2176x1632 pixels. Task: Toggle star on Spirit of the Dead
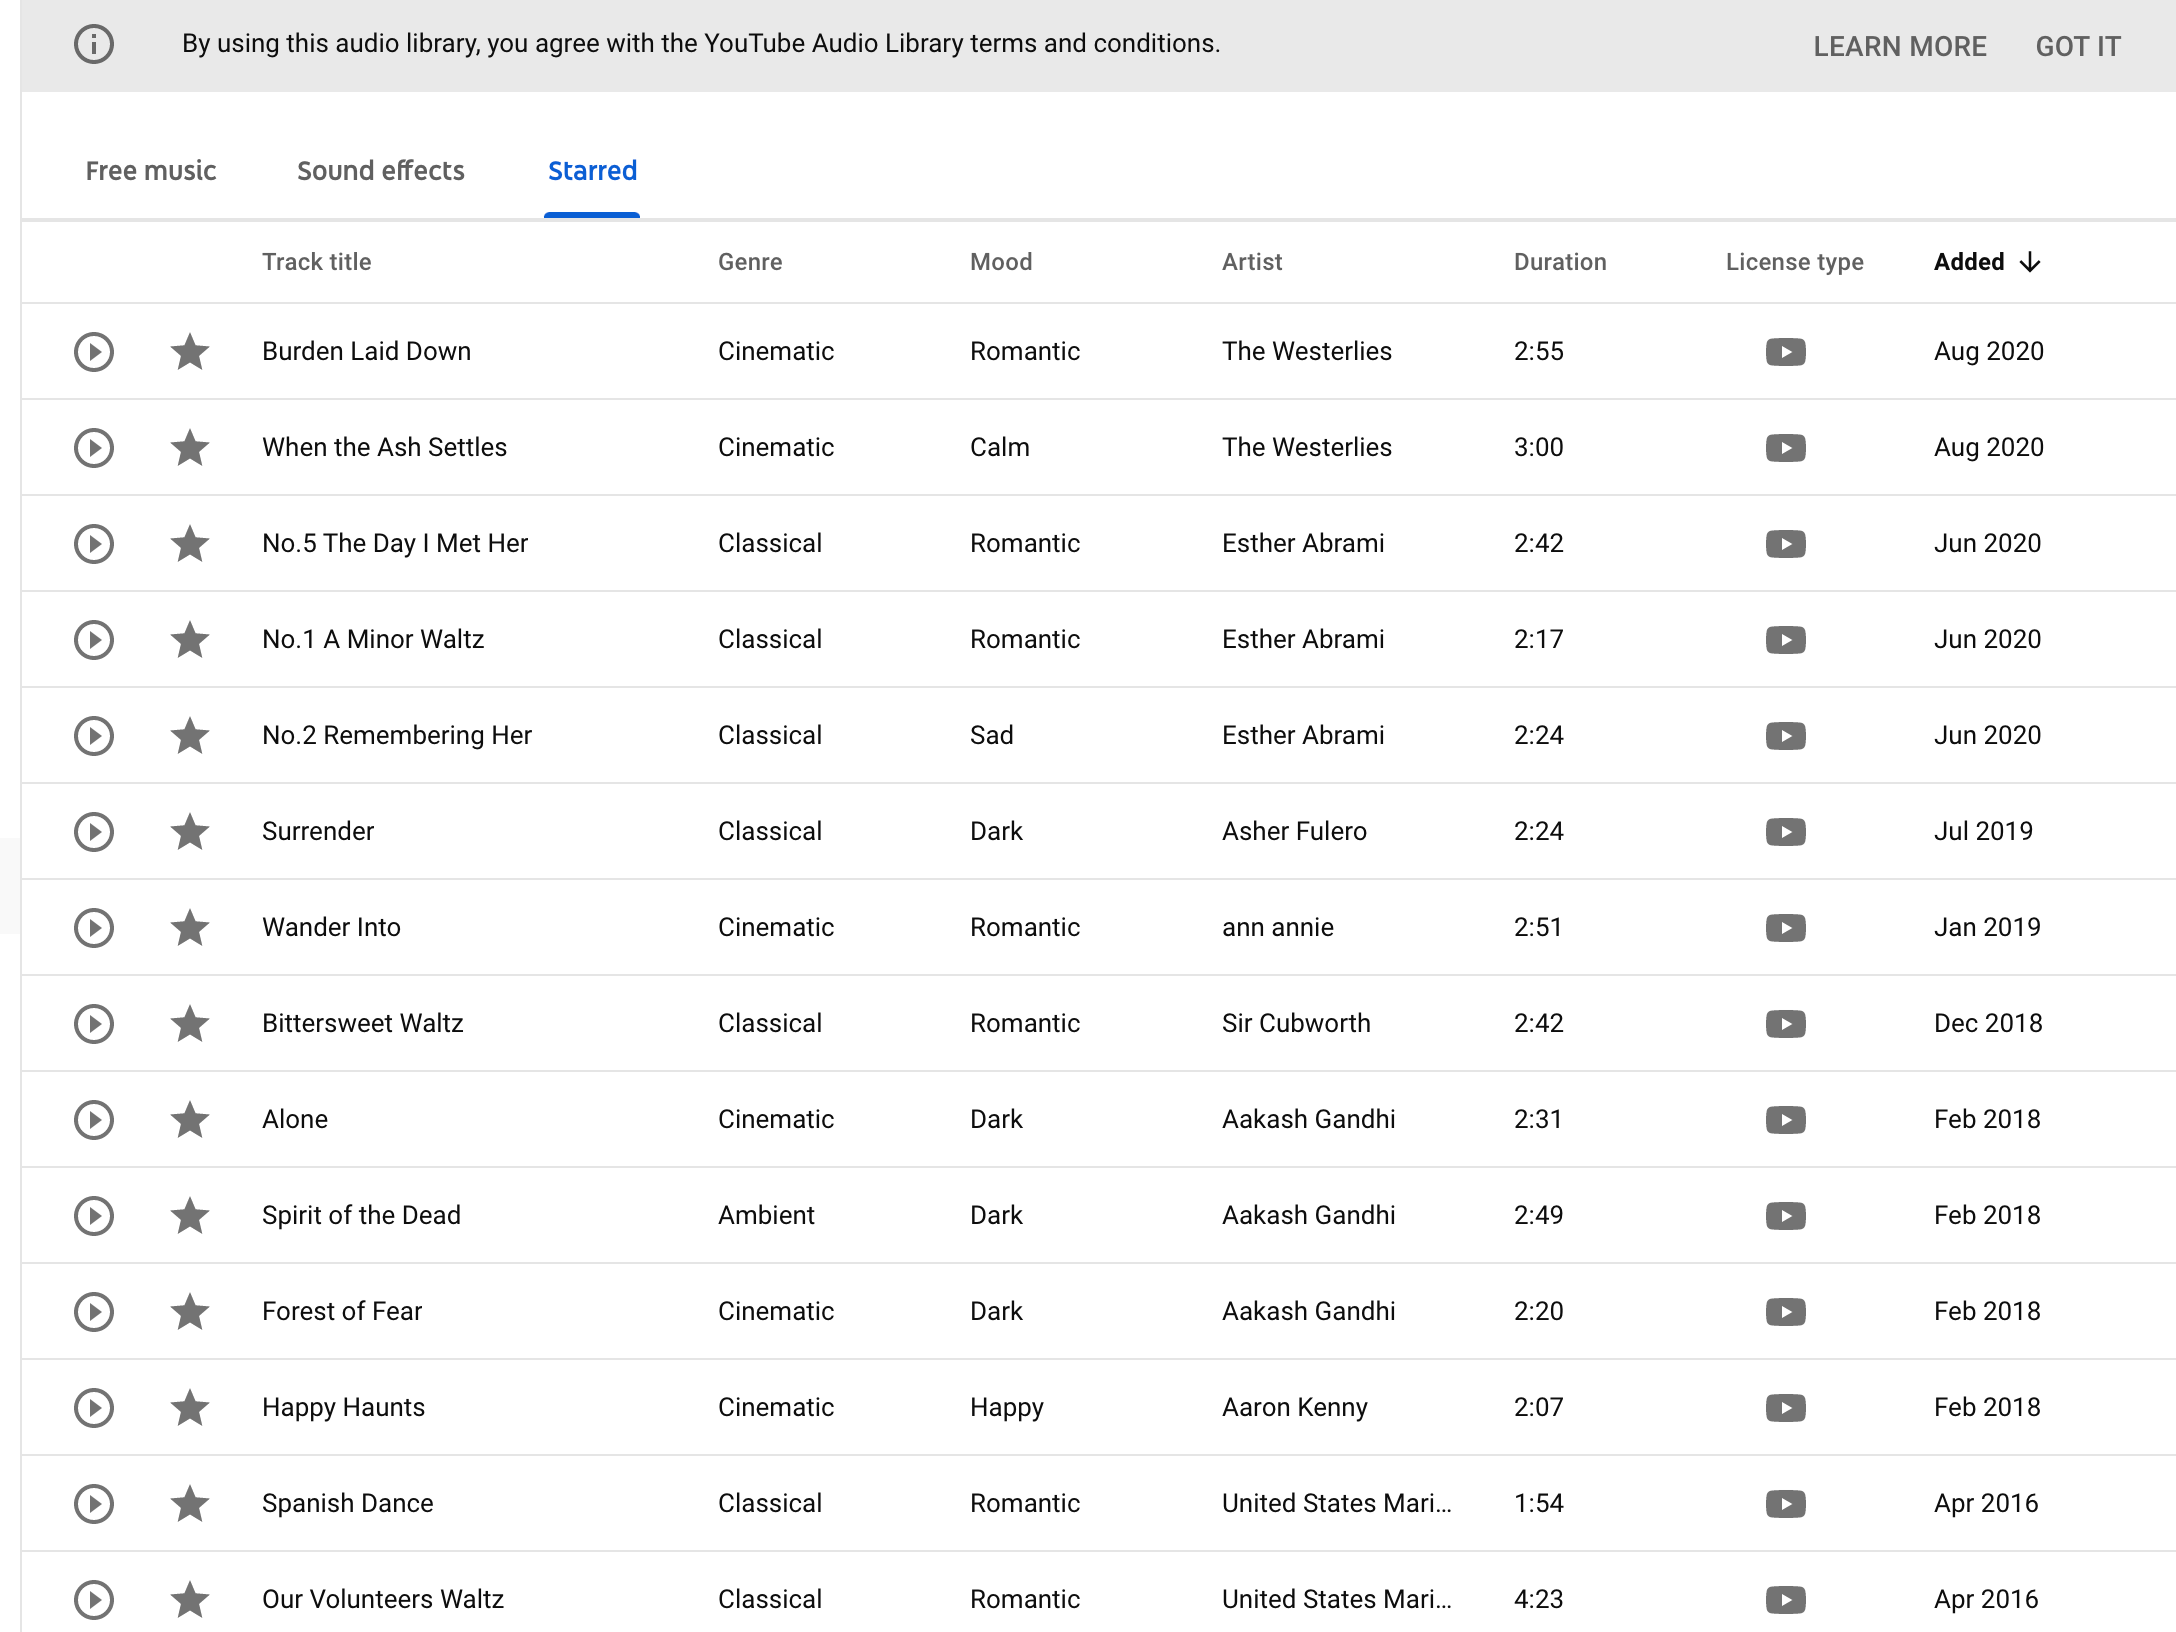[x=190, y=1215]
